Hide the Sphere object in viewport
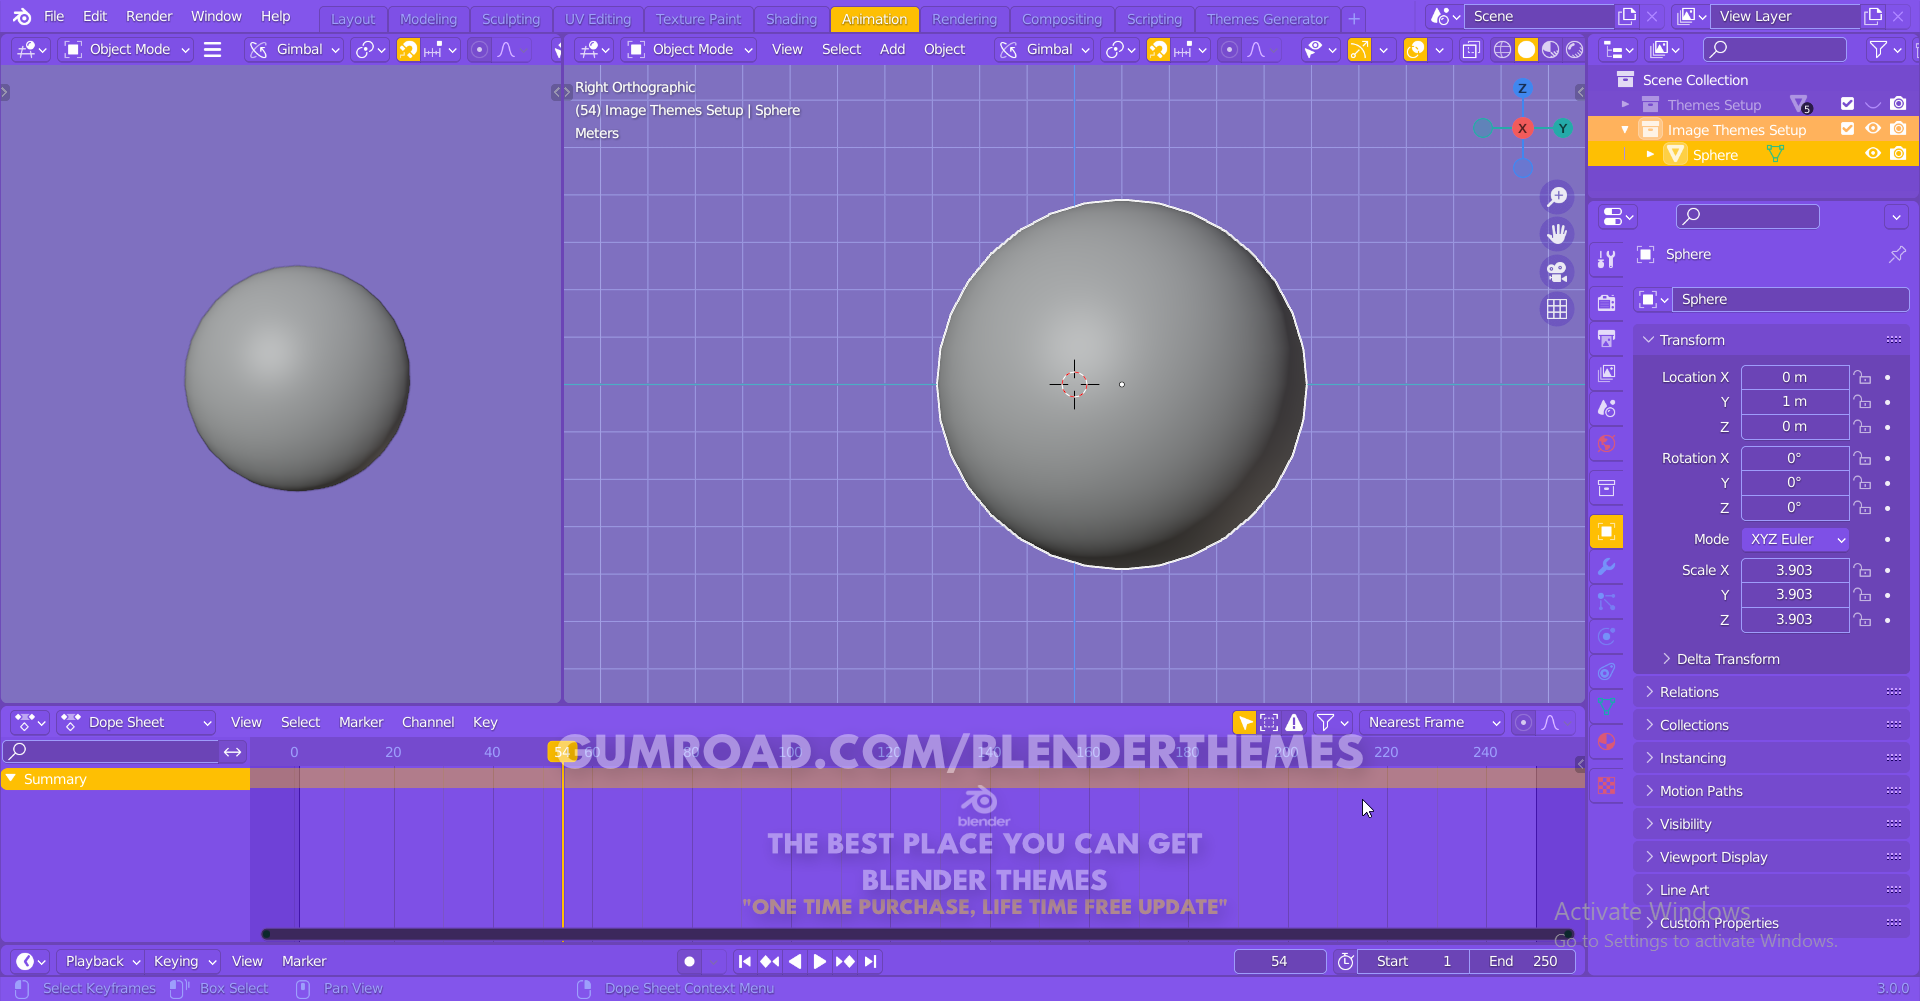 pyautogui.click(x=1873, y=154)
